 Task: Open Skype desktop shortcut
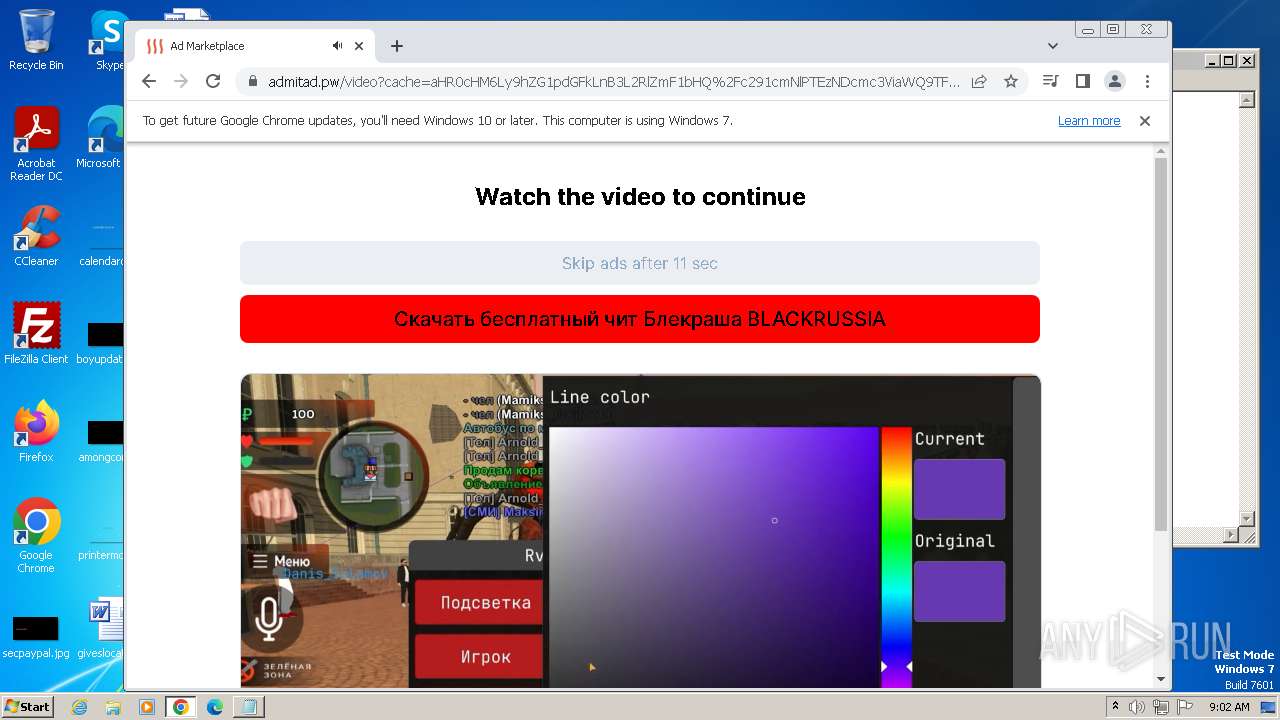108,40
